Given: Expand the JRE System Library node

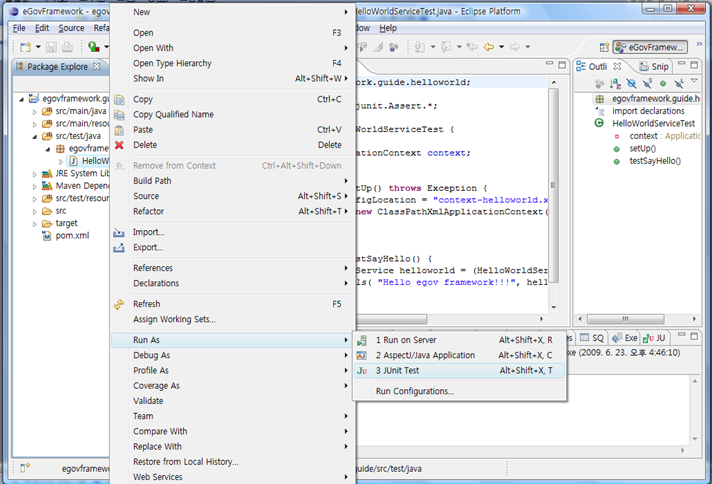Looking at the screenshot, I should coord(33,174).
